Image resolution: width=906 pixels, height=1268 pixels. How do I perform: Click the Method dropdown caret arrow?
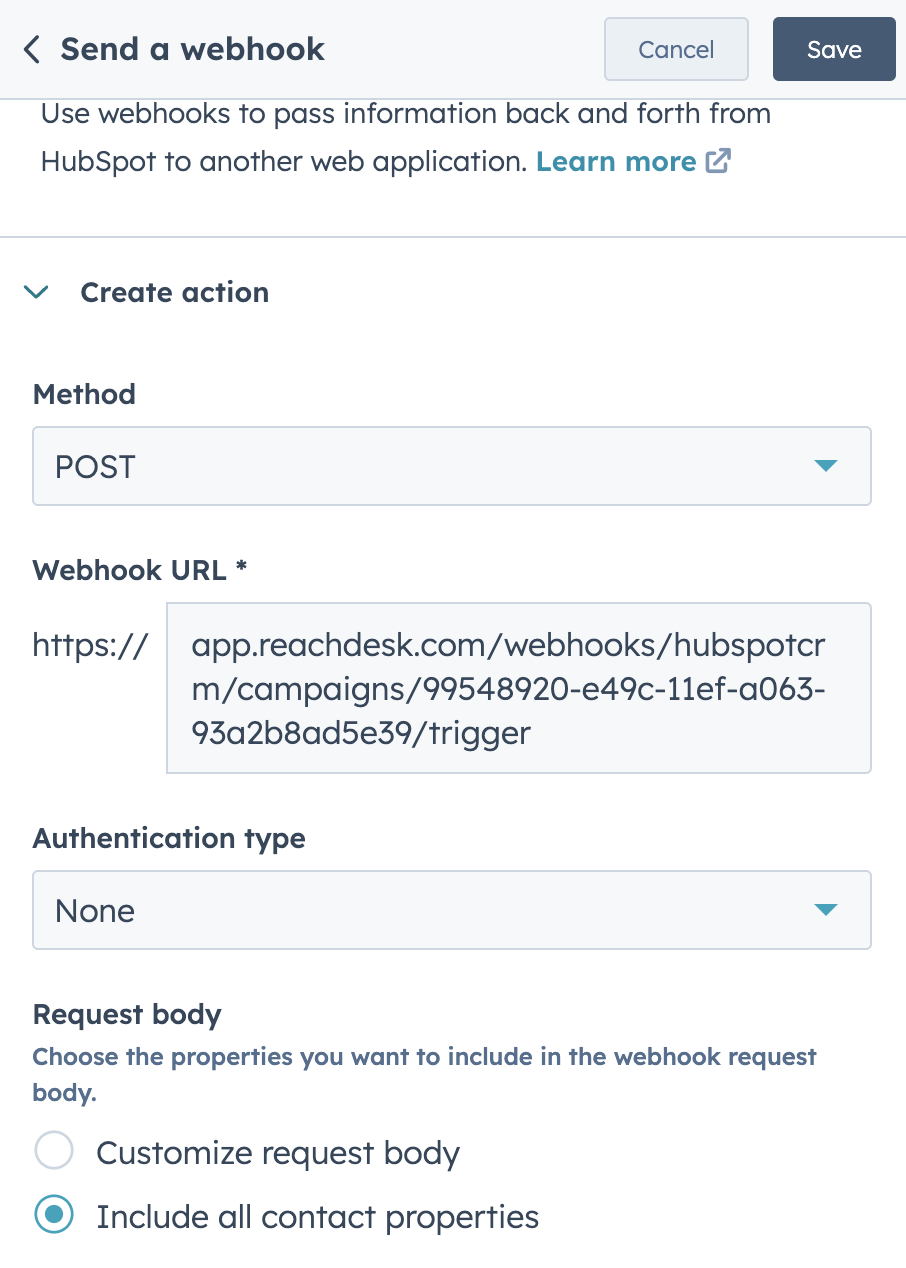(x=825, y=466)
